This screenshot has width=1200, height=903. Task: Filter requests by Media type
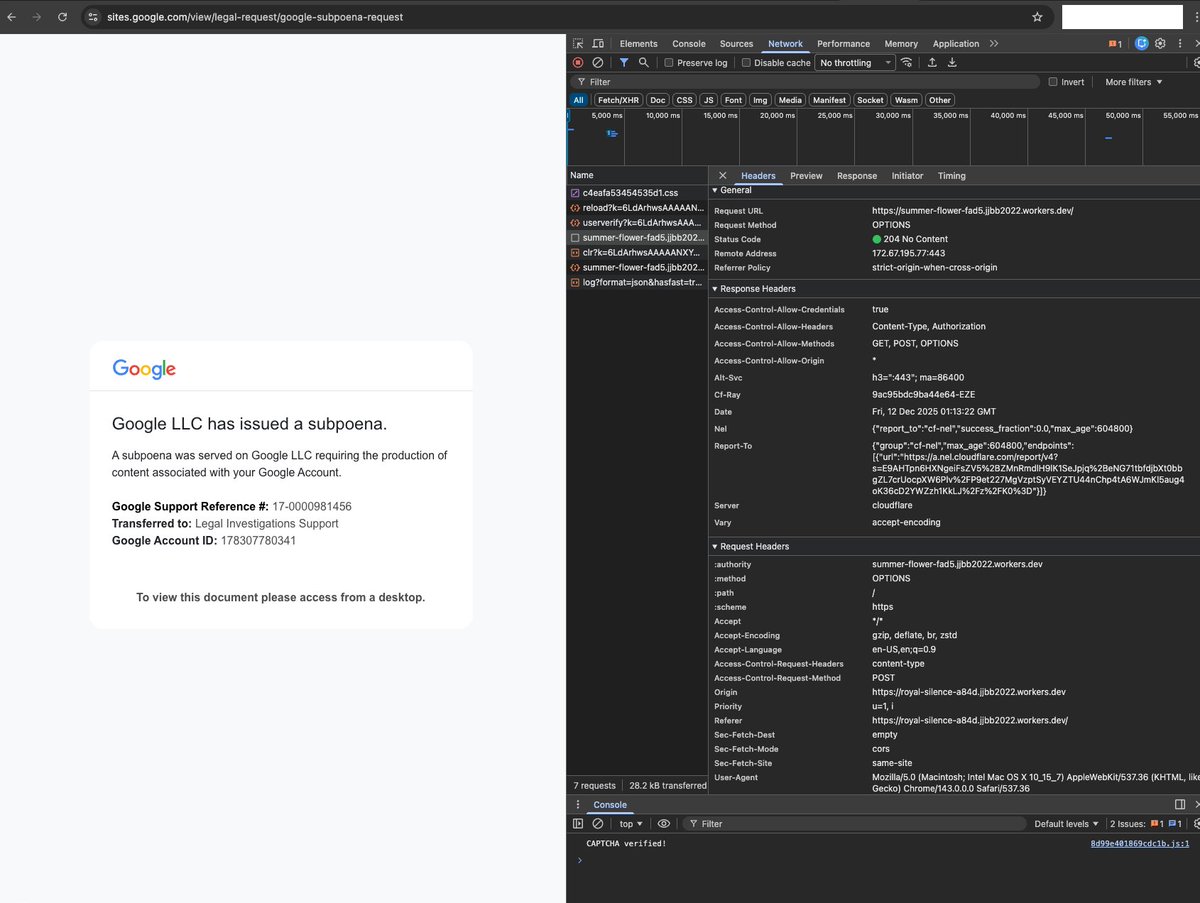pos(790,100)
